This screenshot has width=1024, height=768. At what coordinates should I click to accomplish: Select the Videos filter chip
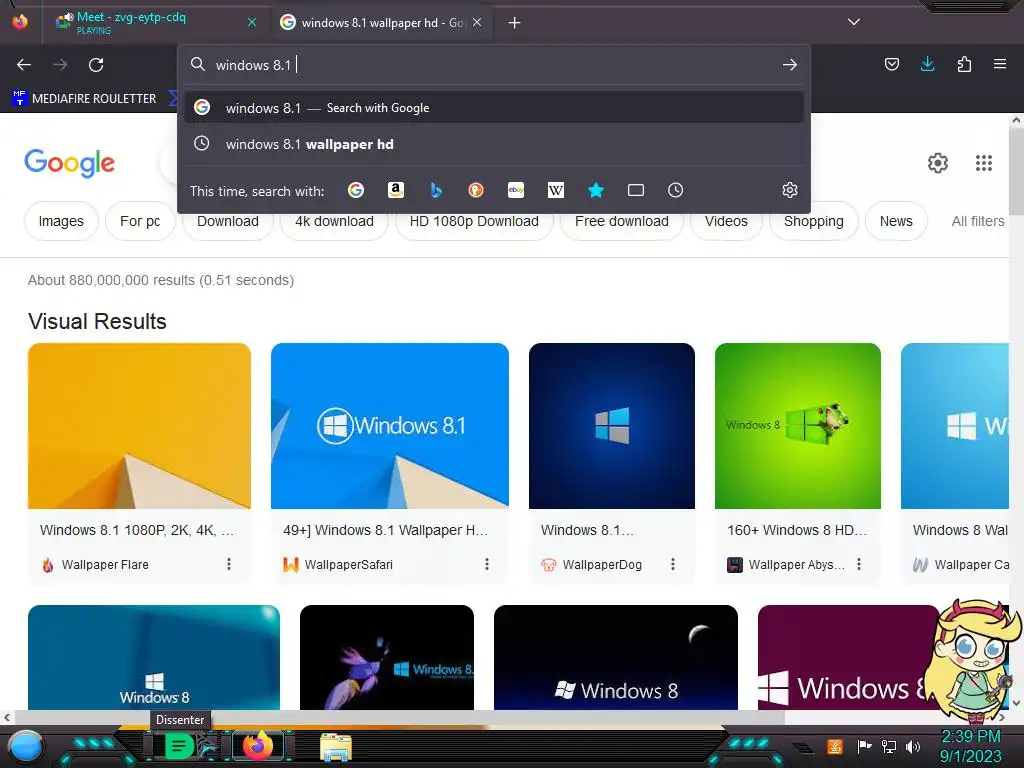[726, 221]
